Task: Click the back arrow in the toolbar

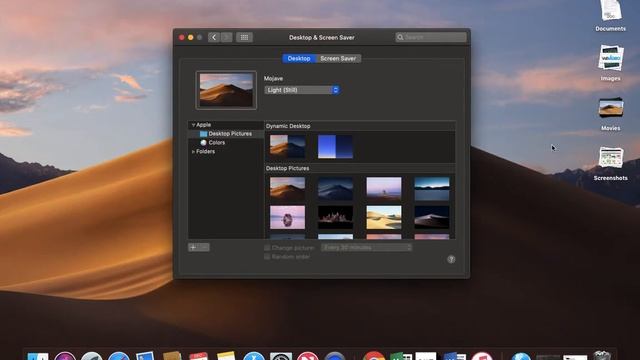Action: pos(214,37)
